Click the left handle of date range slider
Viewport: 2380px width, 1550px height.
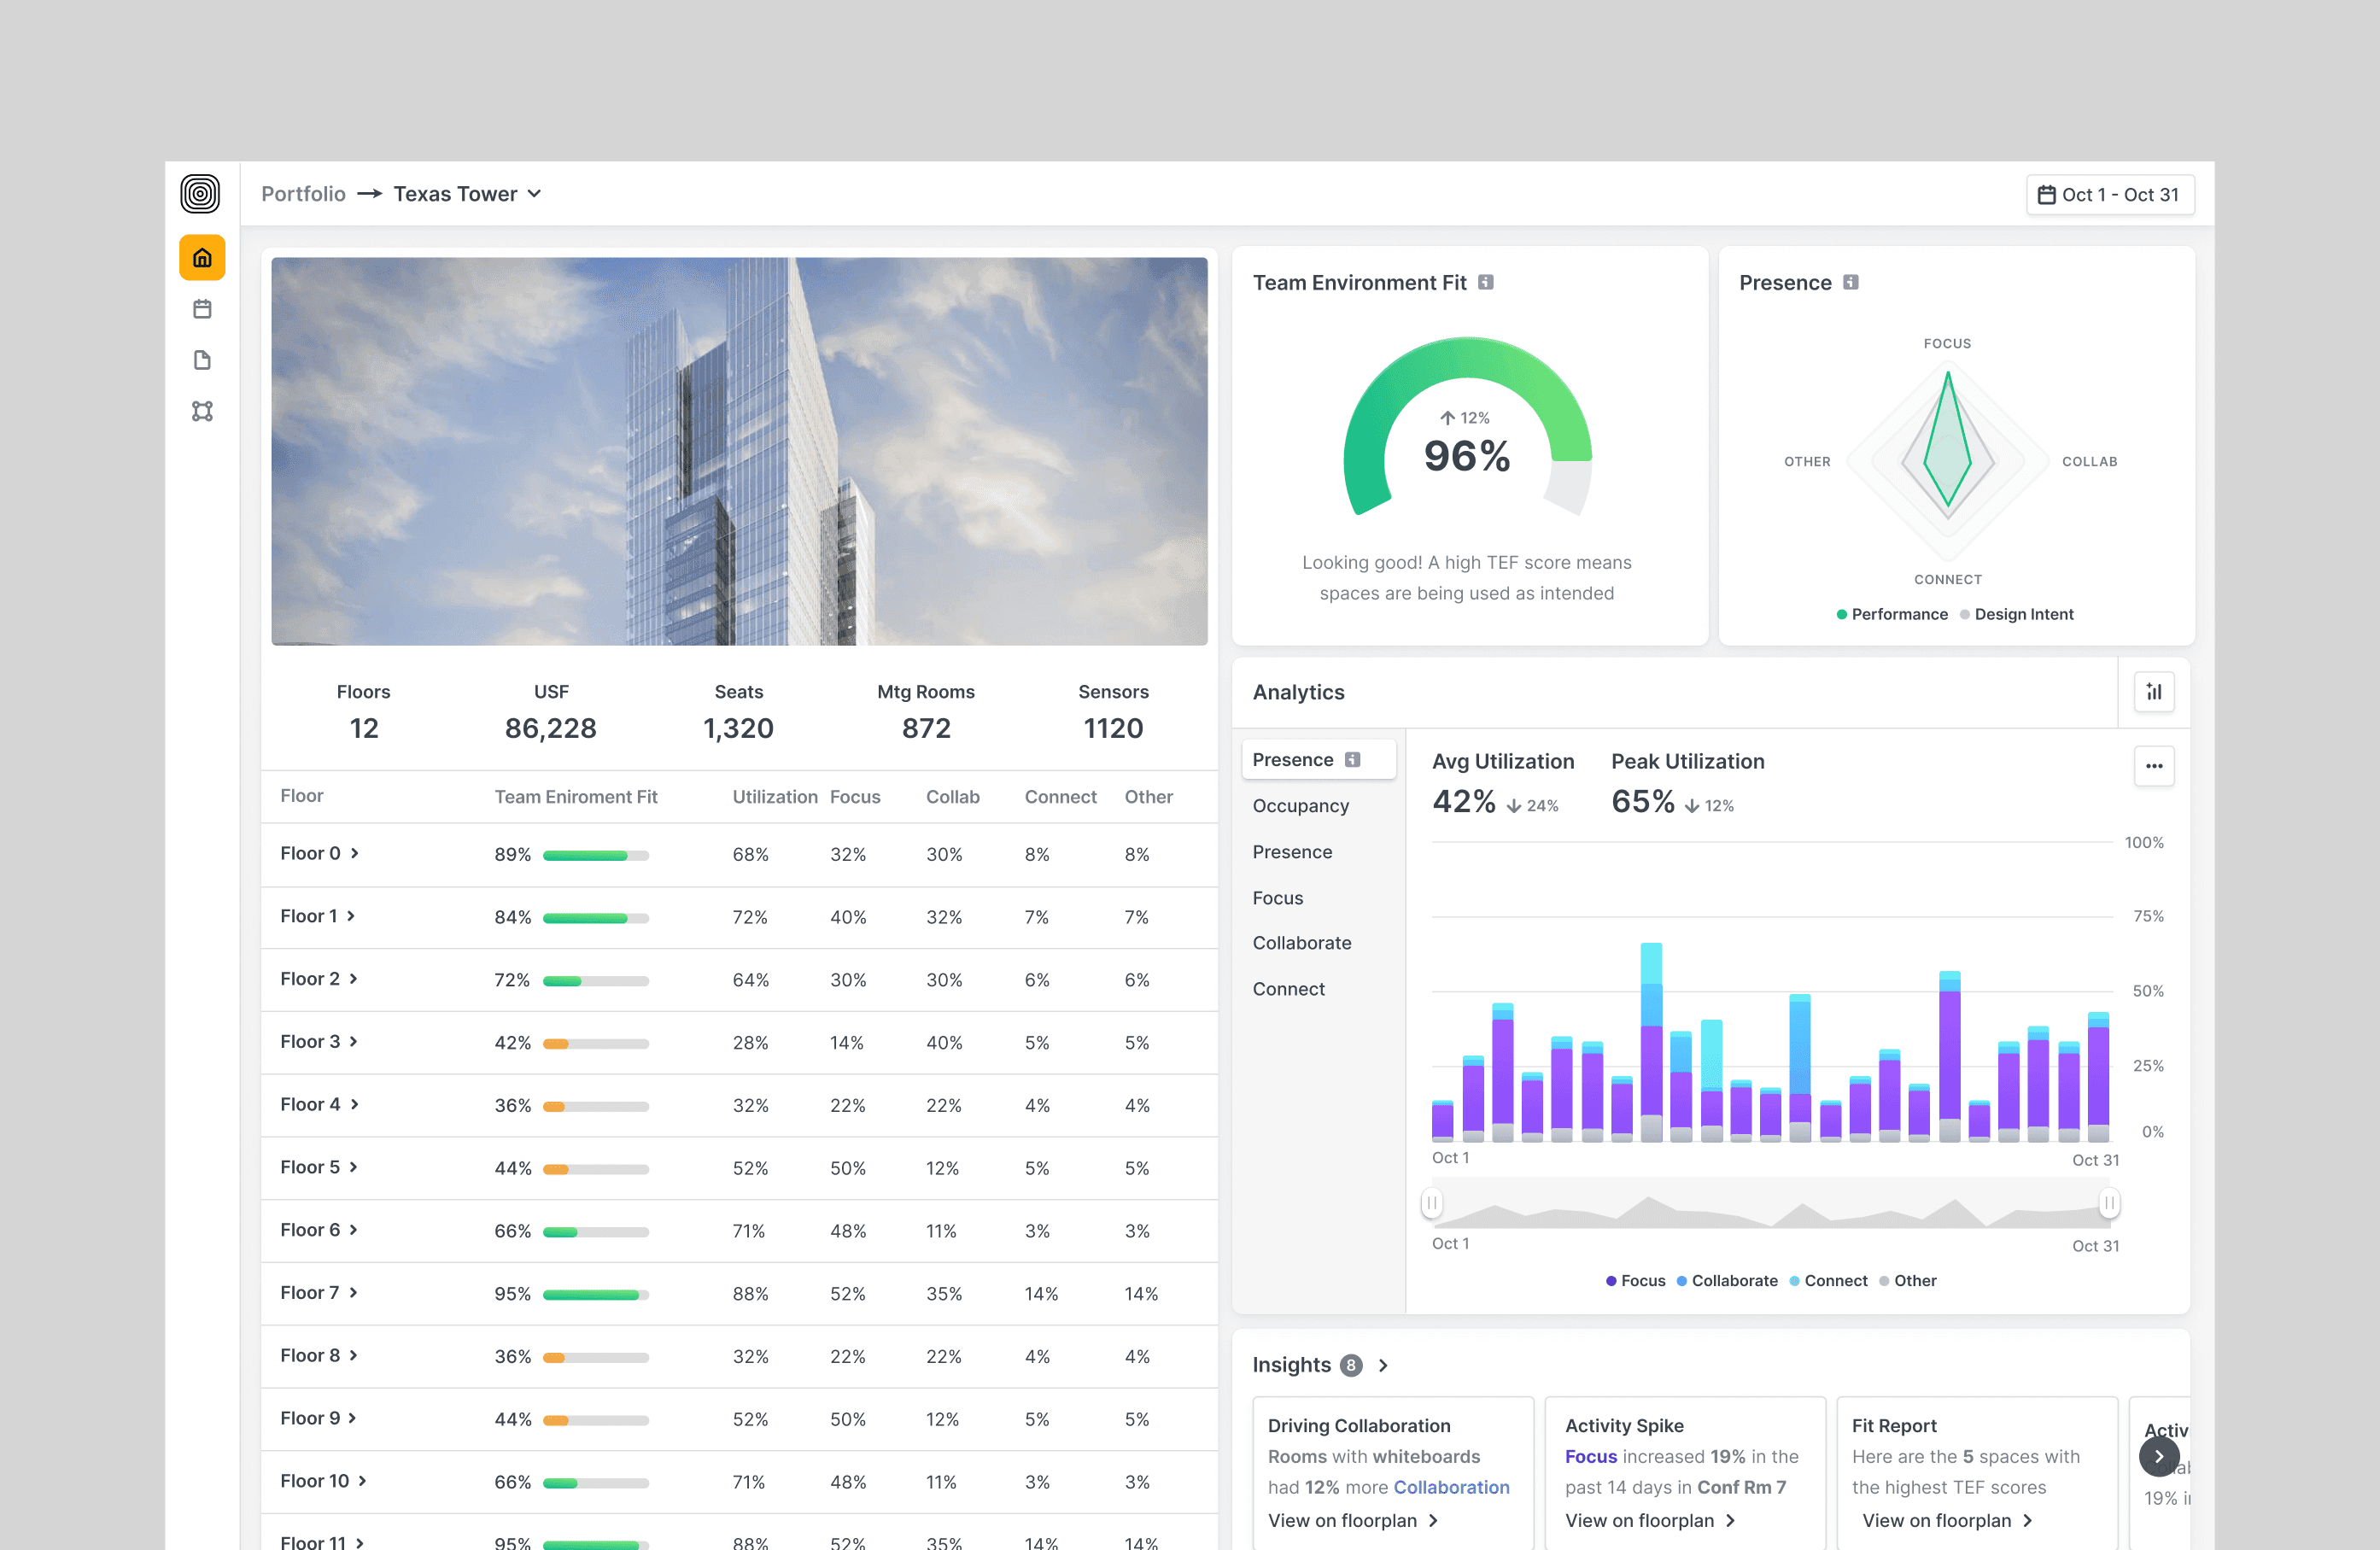click(x=1432, y=1203)
